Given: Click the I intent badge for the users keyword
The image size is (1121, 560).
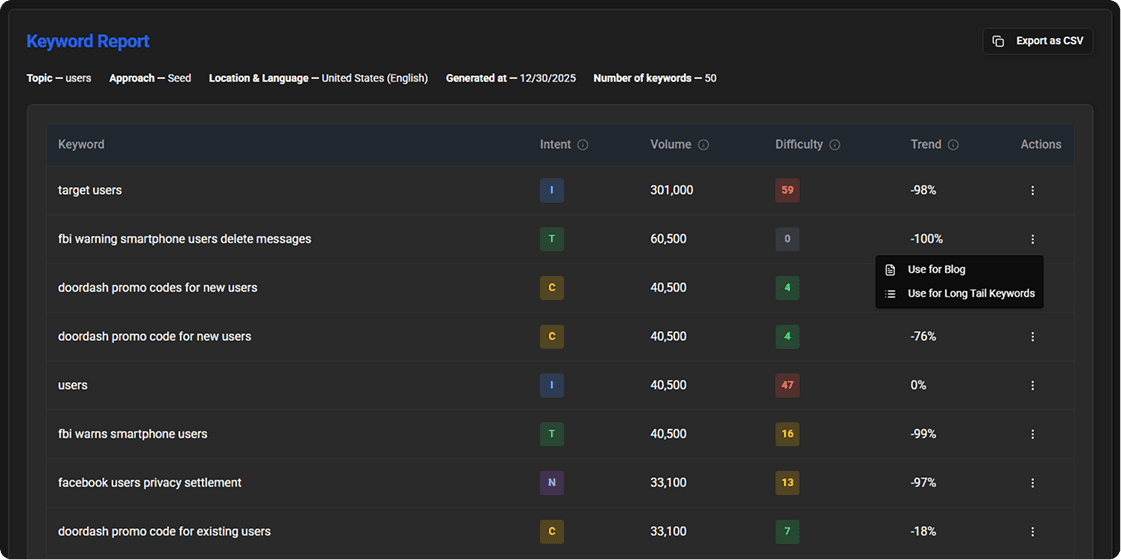Looking at the screenshot, I should (x=552, y=385).
